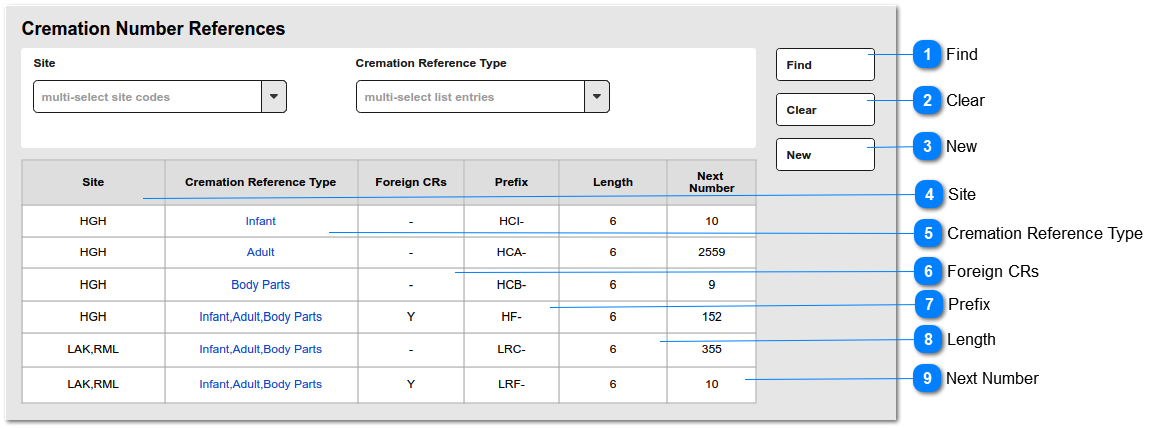The height and width of the screenshot is (429, 1159).
Task: Open the Cremation Reference Type dropdown arrow
Action: (597, 97)
